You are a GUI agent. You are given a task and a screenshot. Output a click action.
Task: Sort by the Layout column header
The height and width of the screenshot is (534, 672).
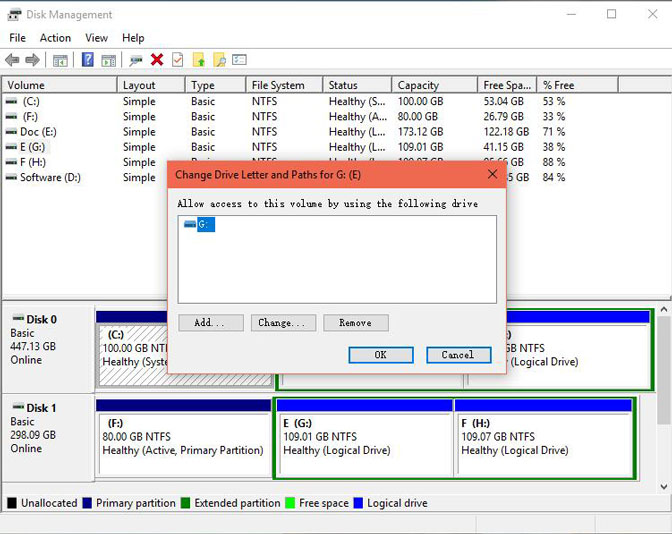tap(151, 85)
